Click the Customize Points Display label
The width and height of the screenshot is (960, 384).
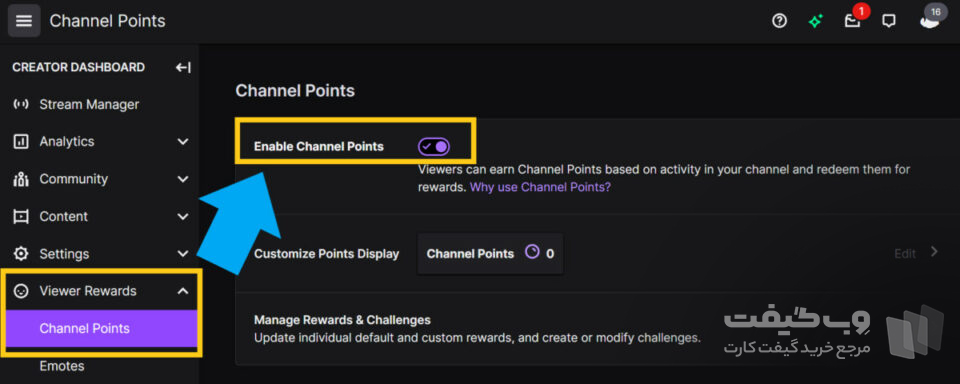pyautogui.click(x=326, y=254)
